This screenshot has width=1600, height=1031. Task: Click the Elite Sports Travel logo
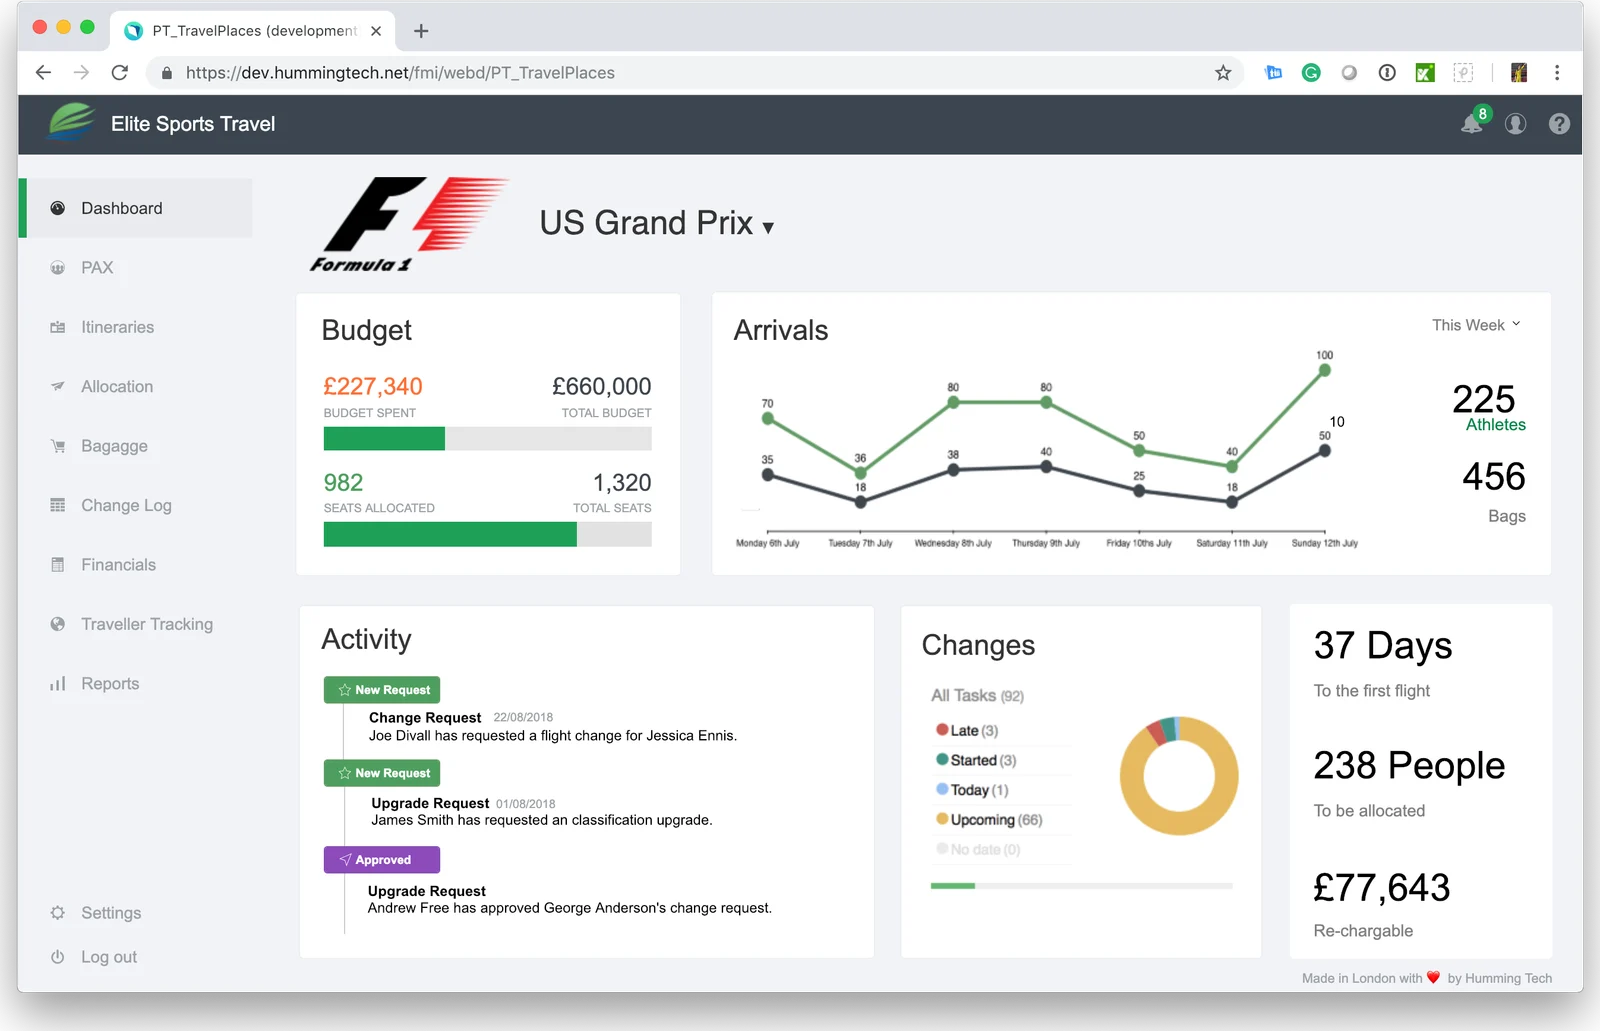tap(72, 122)
